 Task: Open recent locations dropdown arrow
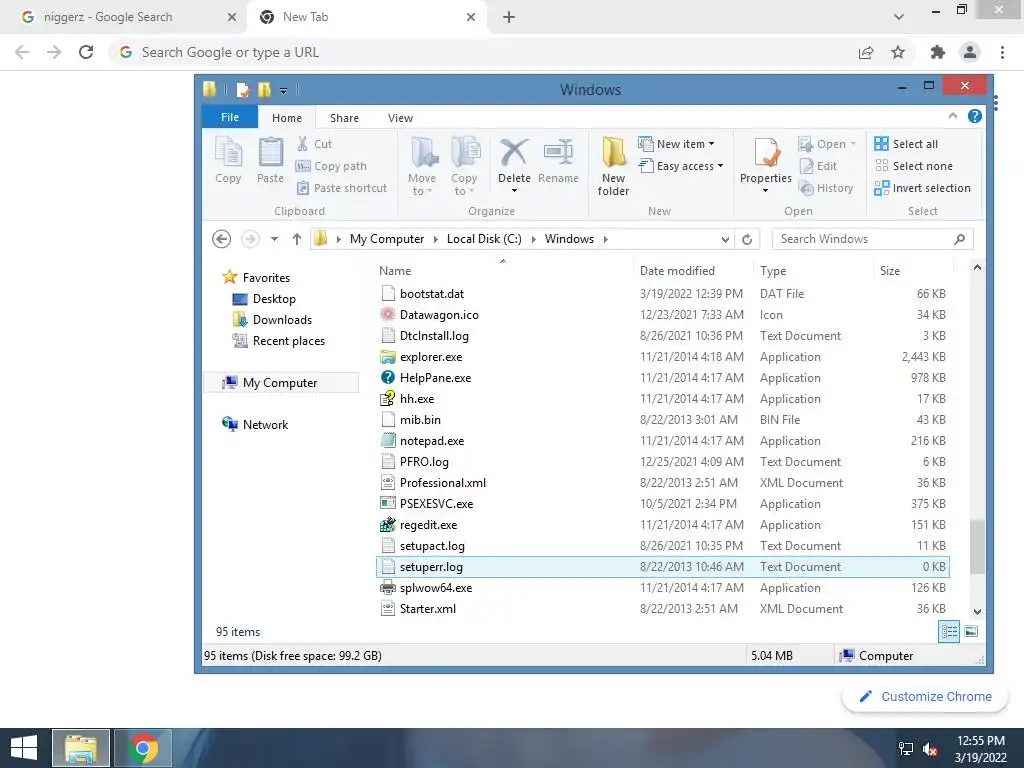[x=274, y=239]
